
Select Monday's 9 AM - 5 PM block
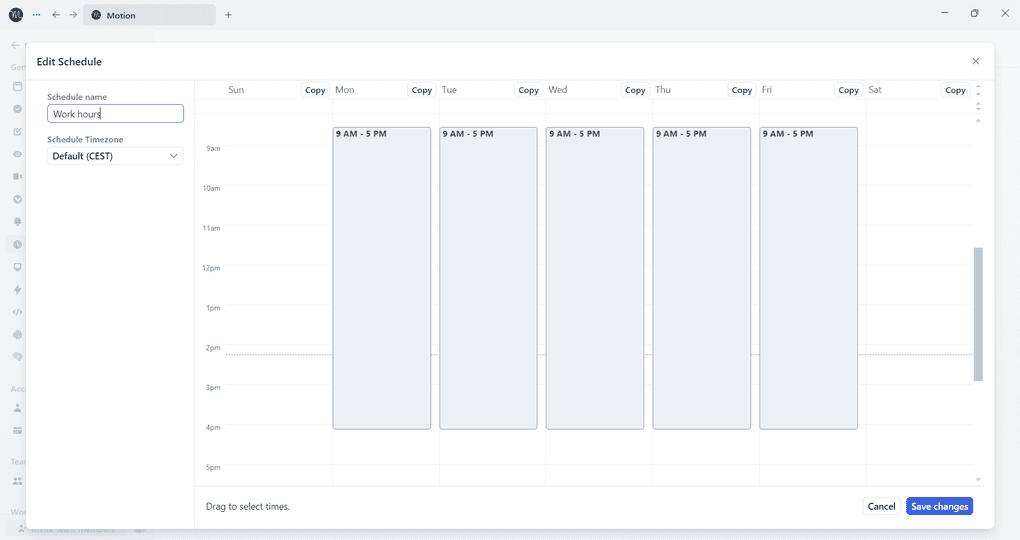(382, 278)
